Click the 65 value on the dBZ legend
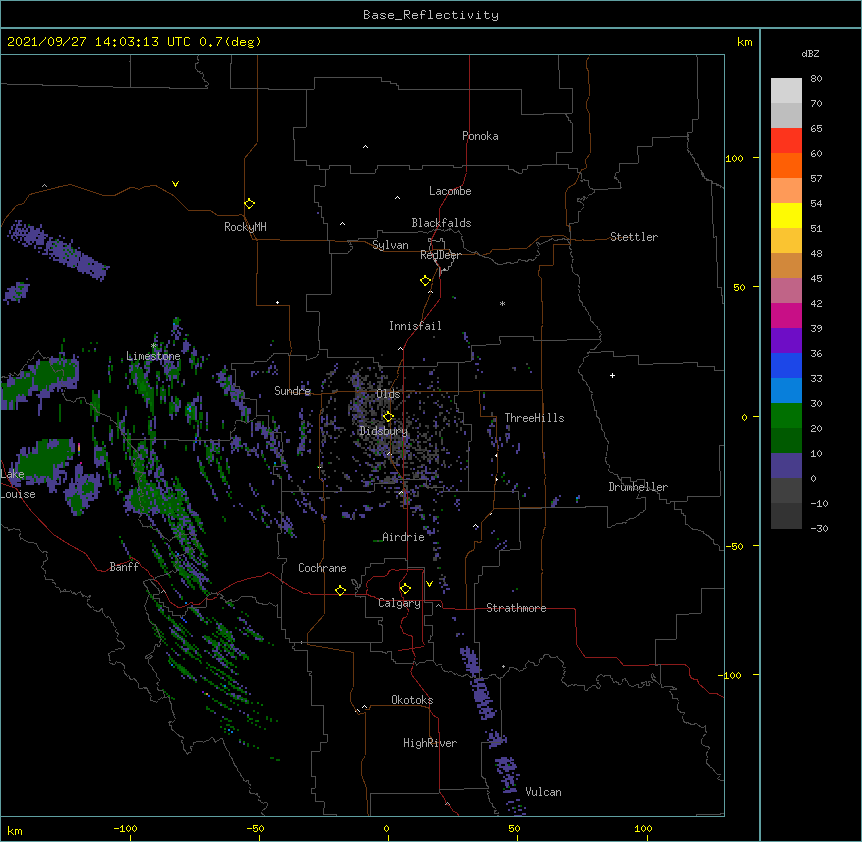This screenshot has width=862, height=842. (816, 128)
